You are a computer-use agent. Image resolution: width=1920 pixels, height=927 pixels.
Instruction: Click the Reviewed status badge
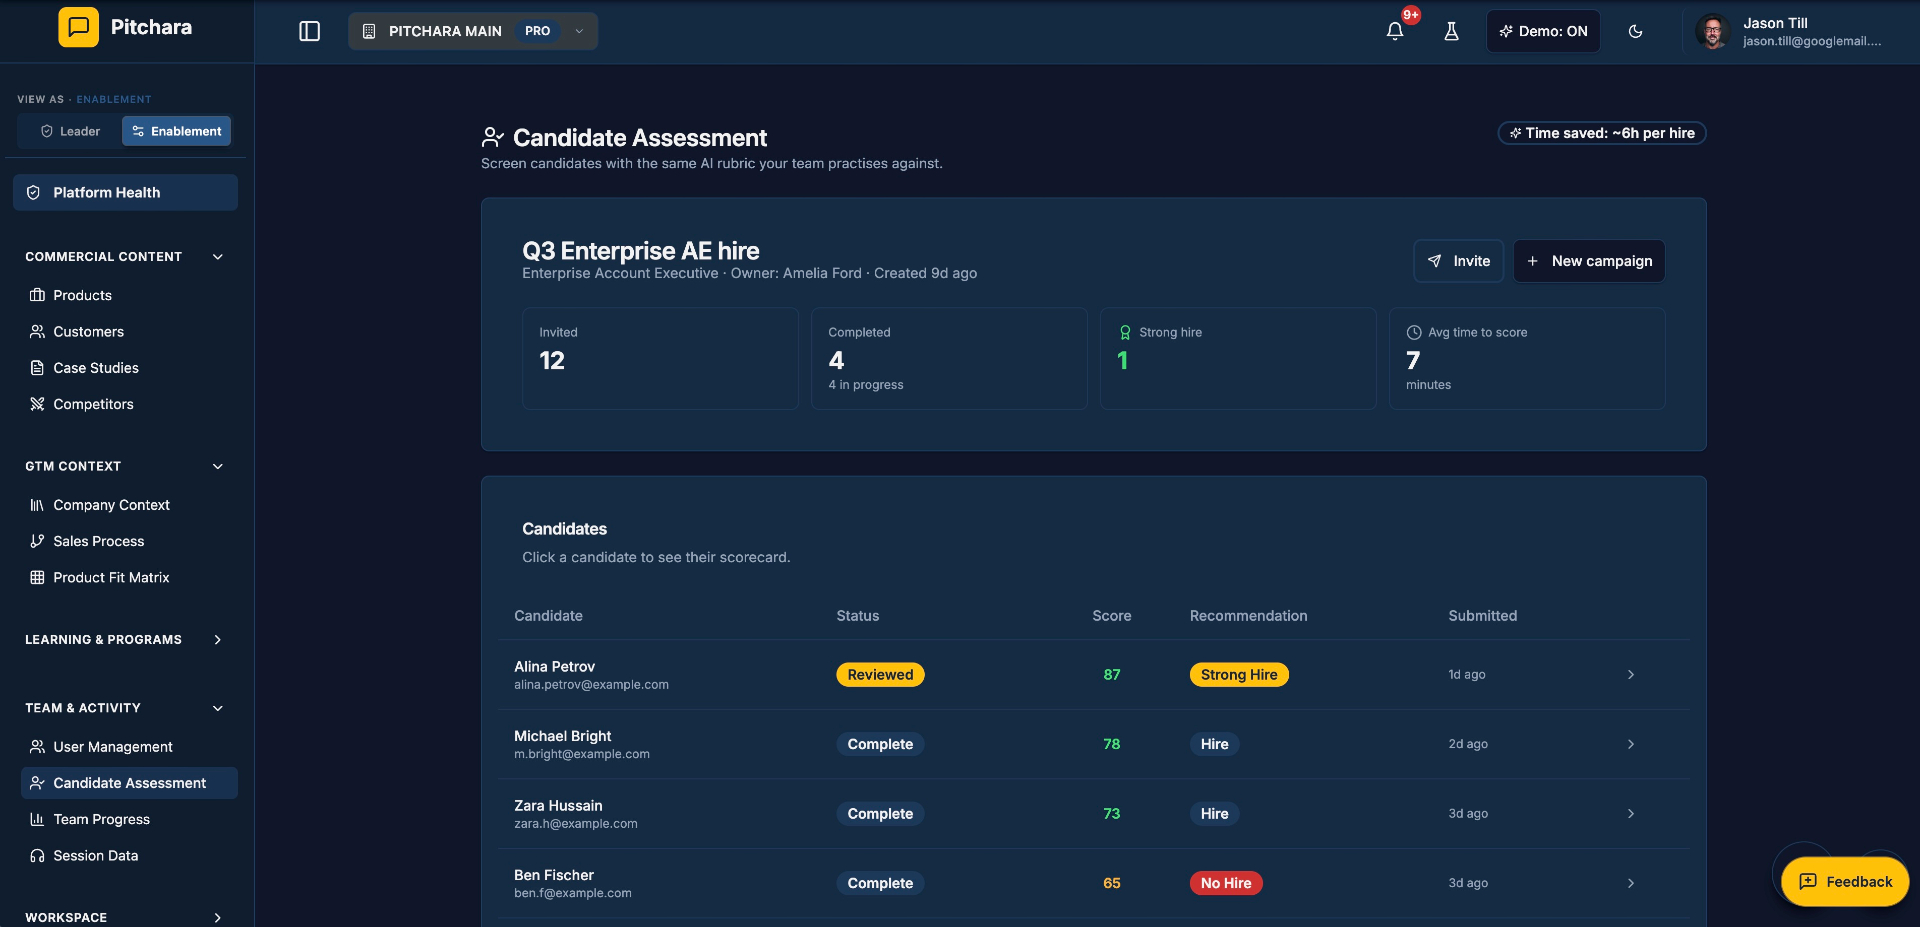coord(880,675)
